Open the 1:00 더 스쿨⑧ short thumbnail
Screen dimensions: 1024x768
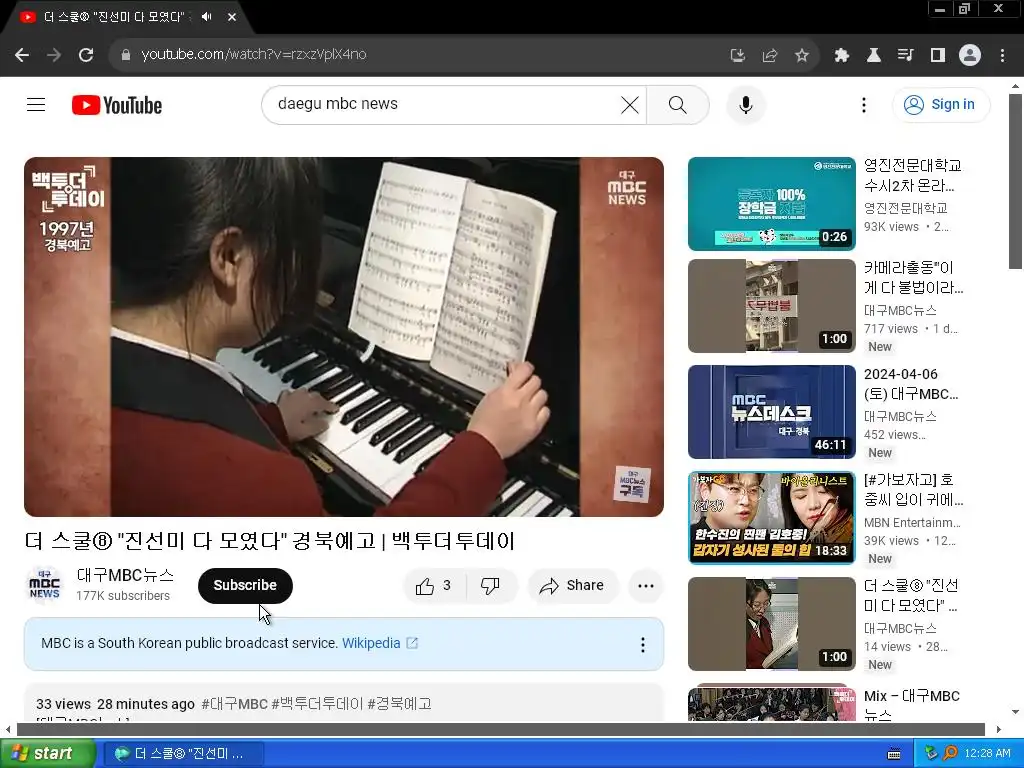771,624
